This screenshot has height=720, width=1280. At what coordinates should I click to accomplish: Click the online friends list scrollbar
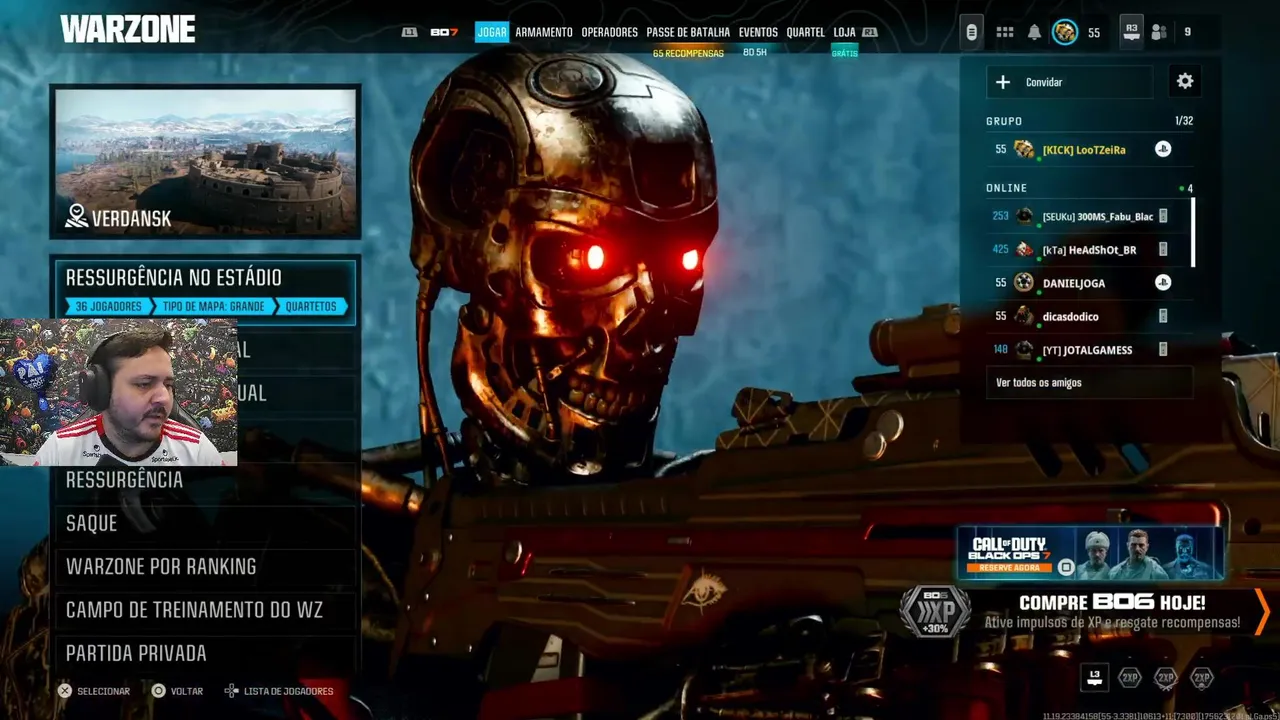[1192, 233]
